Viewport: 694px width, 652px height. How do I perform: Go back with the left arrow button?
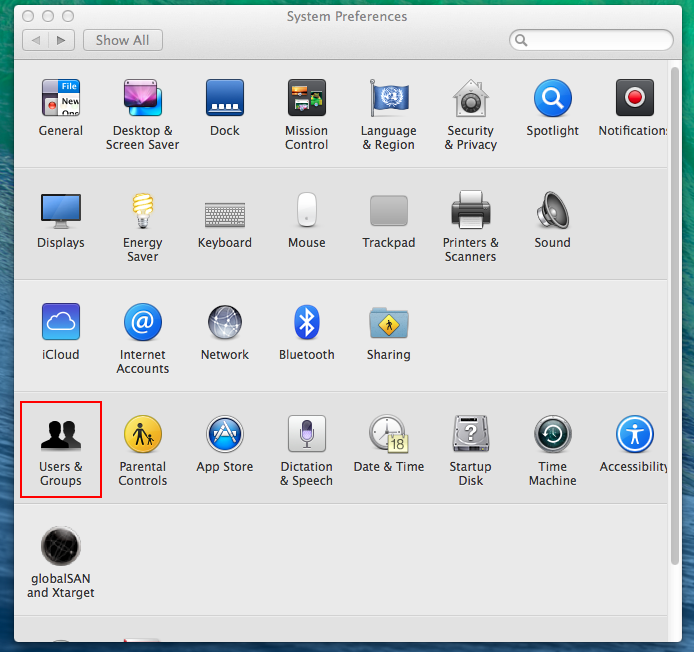(x=36, y=40)
